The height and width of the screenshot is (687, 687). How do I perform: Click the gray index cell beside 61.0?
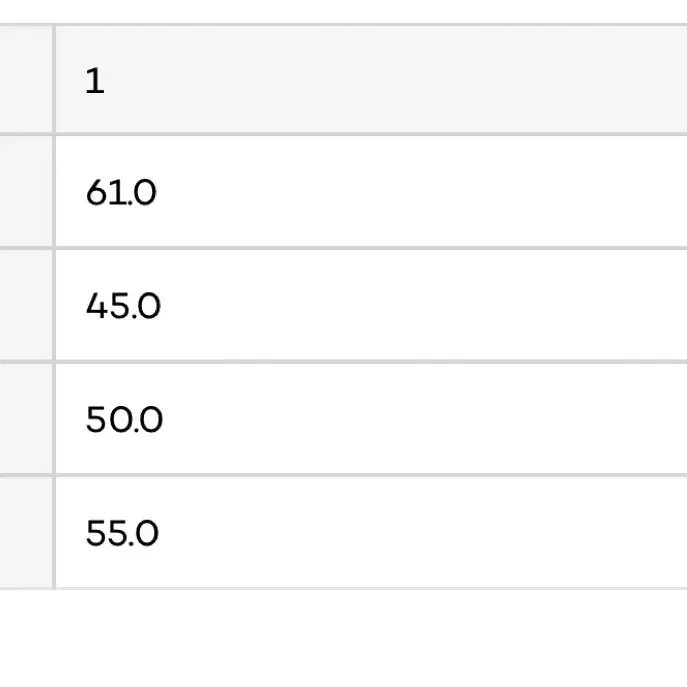coord(26,191)
